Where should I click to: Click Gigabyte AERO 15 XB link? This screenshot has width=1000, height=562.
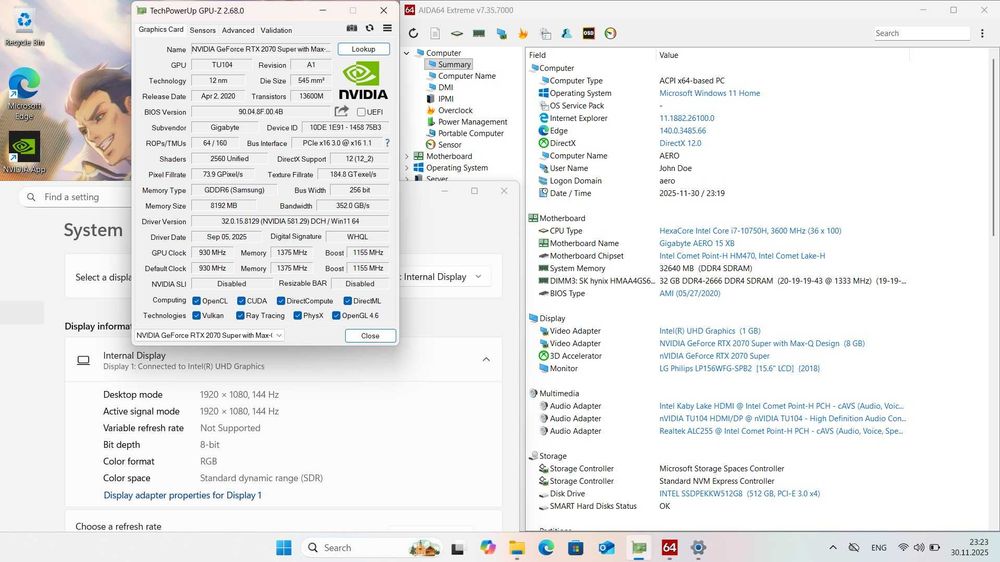click(x=696, y=243)
